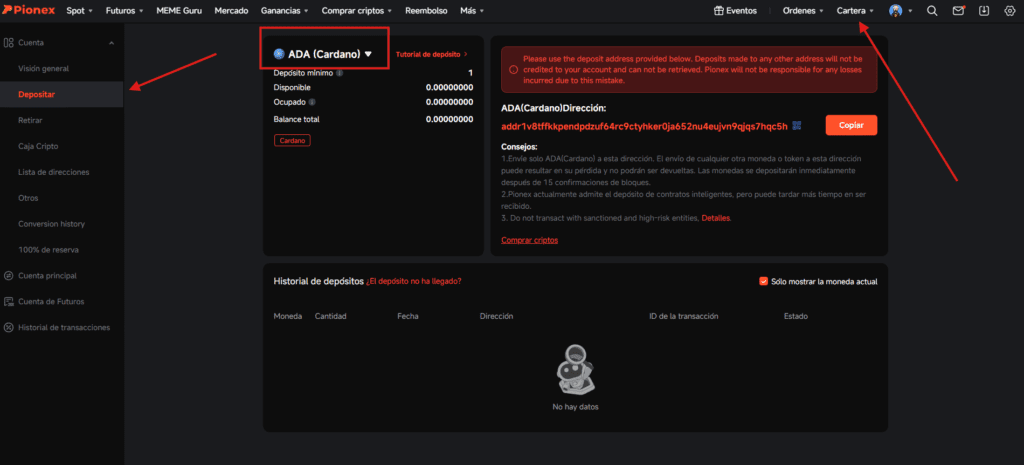1024x465 pixels.
Task: Click the download app icon
Action: click(983, 11)
